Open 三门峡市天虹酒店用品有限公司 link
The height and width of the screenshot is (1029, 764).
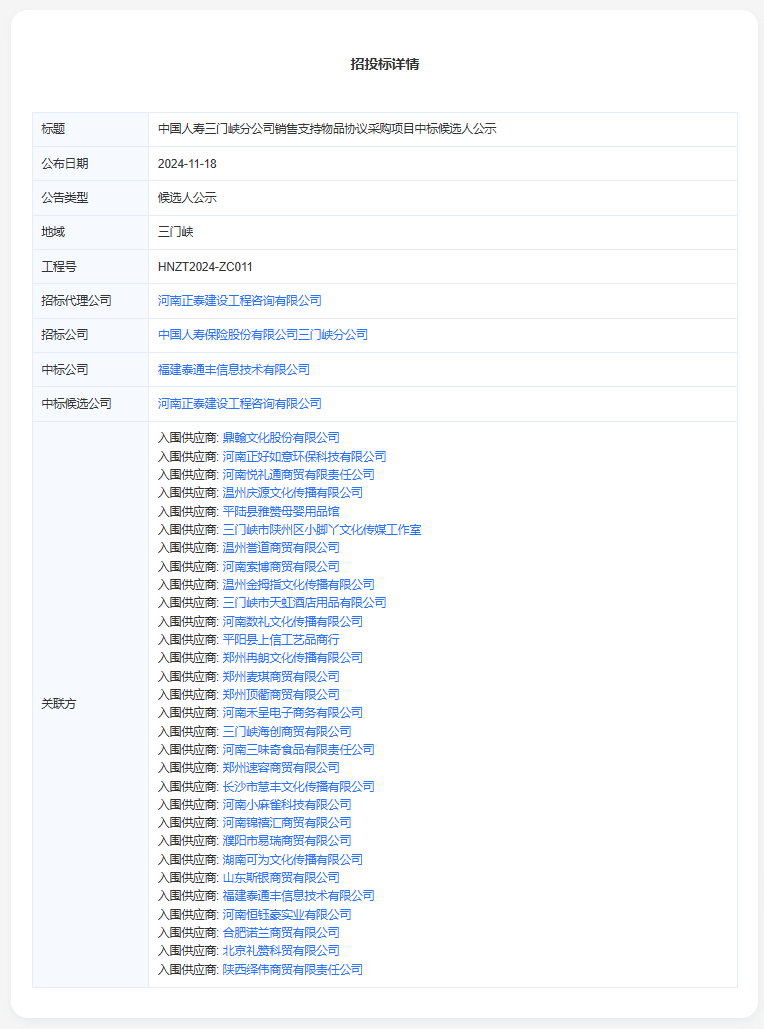(303, 603)
